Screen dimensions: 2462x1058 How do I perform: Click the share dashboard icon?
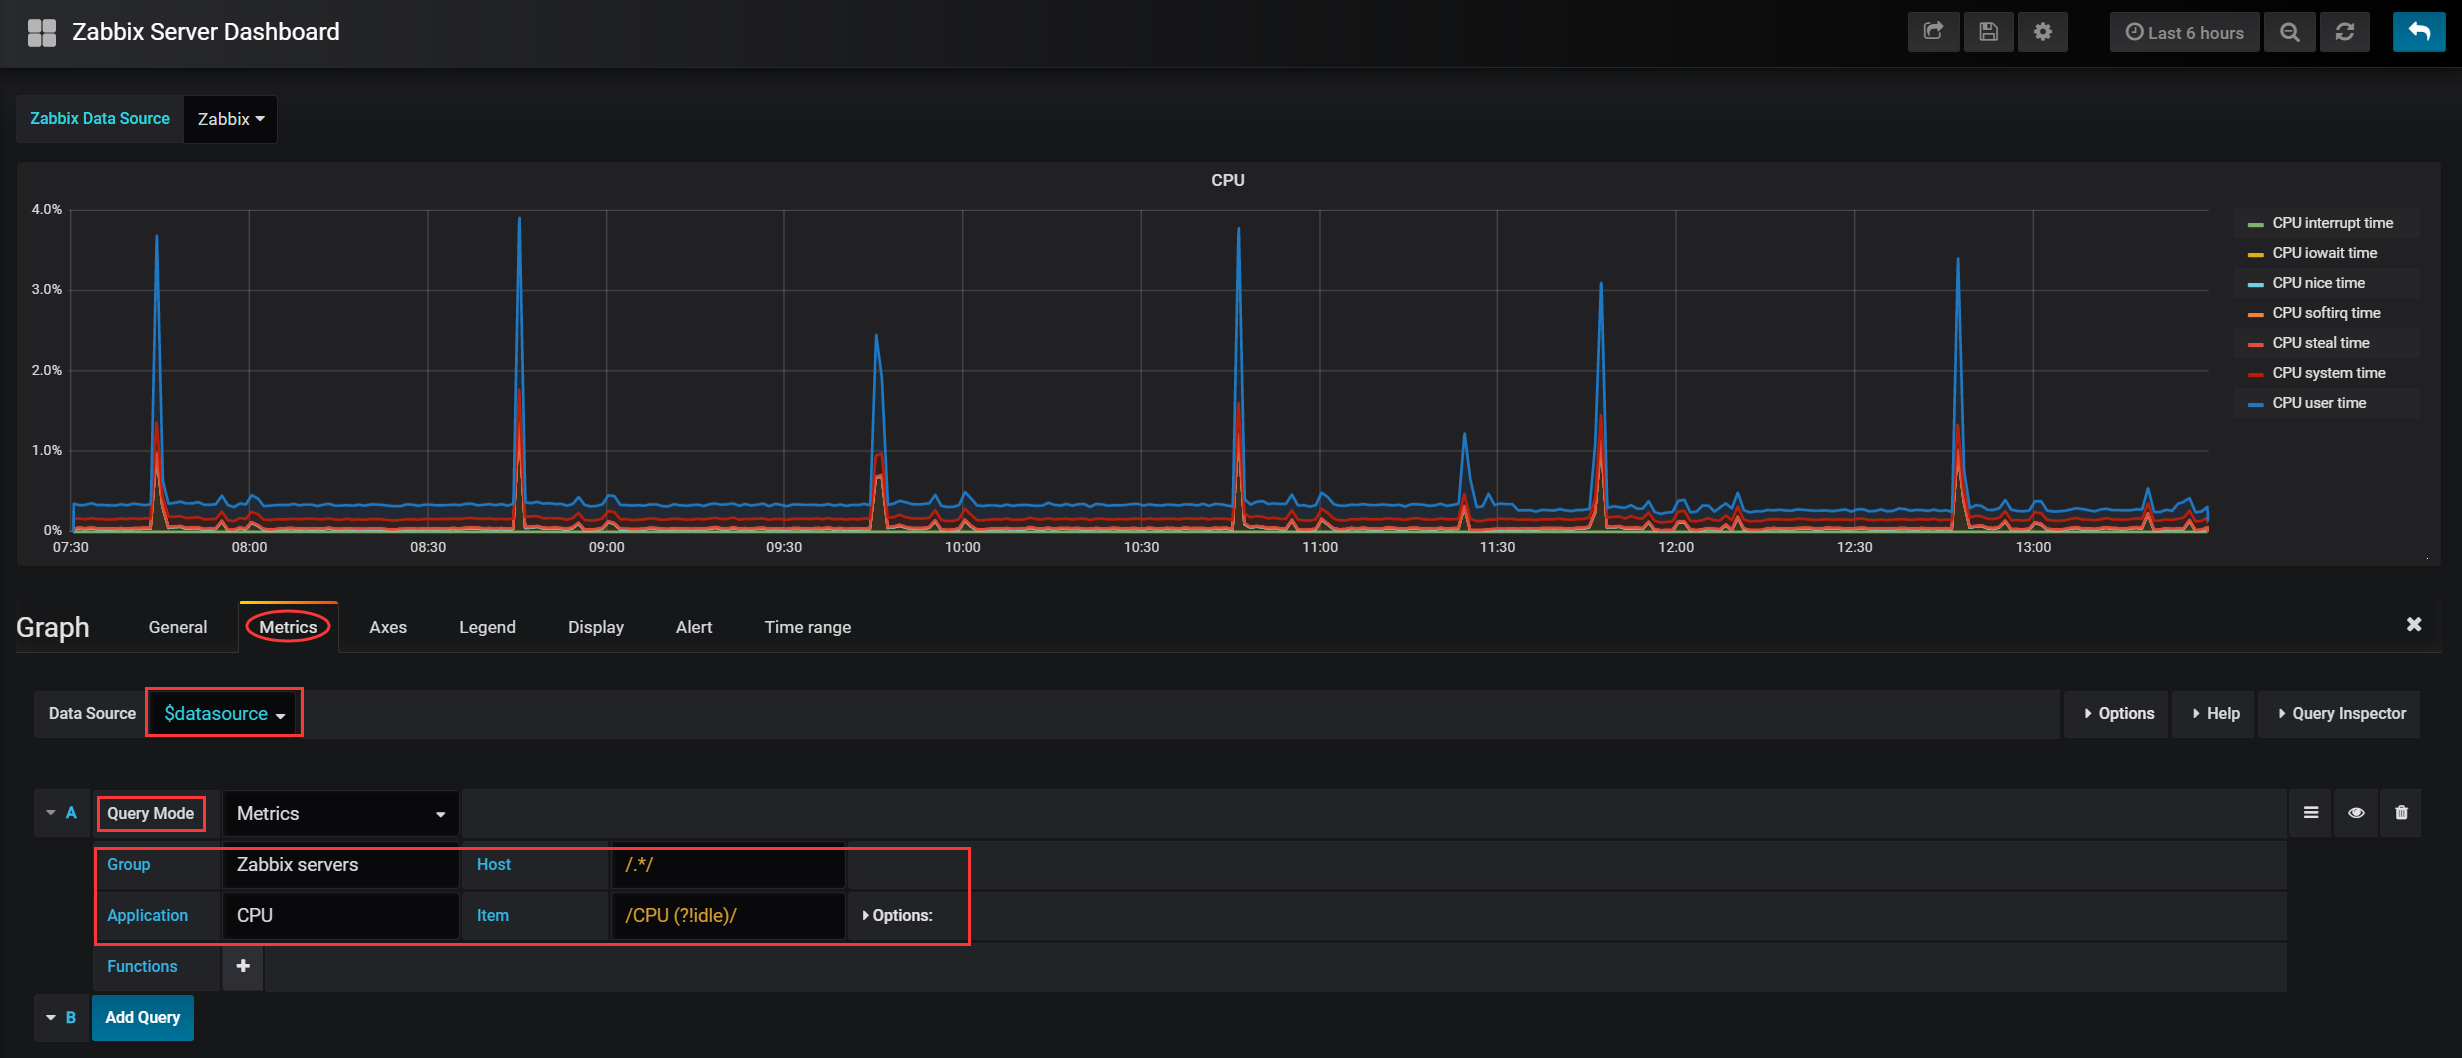[x=1933, y=32]
